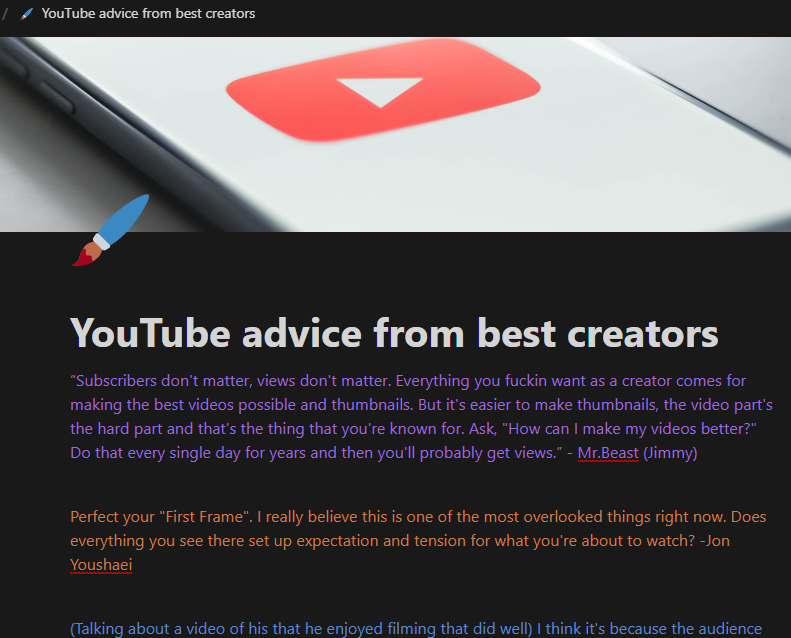Viewport: 791px width, 638px height.
Task: Click the orange paragraph 'Perfect your First Frame'
Action: (418, 541)
